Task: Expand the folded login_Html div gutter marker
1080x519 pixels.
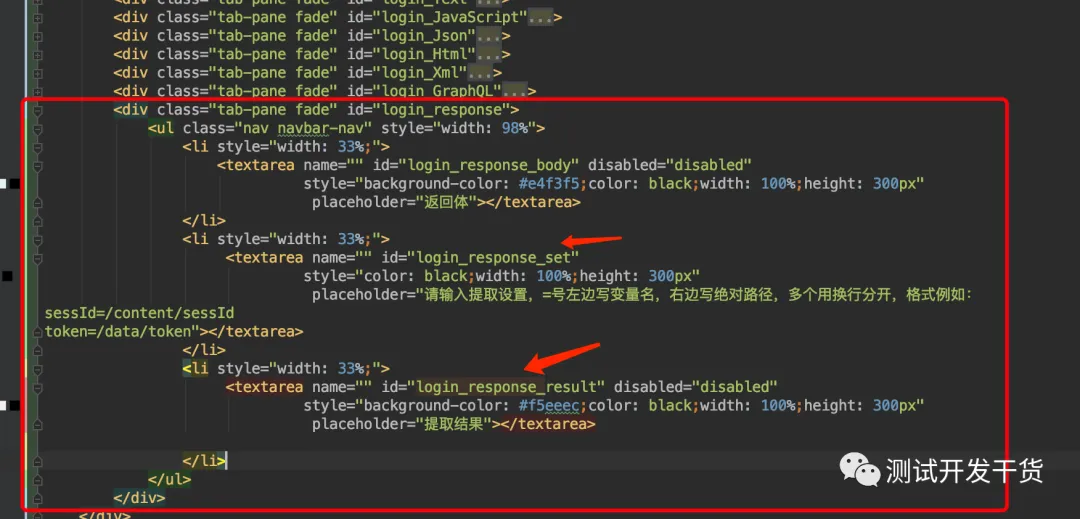Action: coord(37,54)
